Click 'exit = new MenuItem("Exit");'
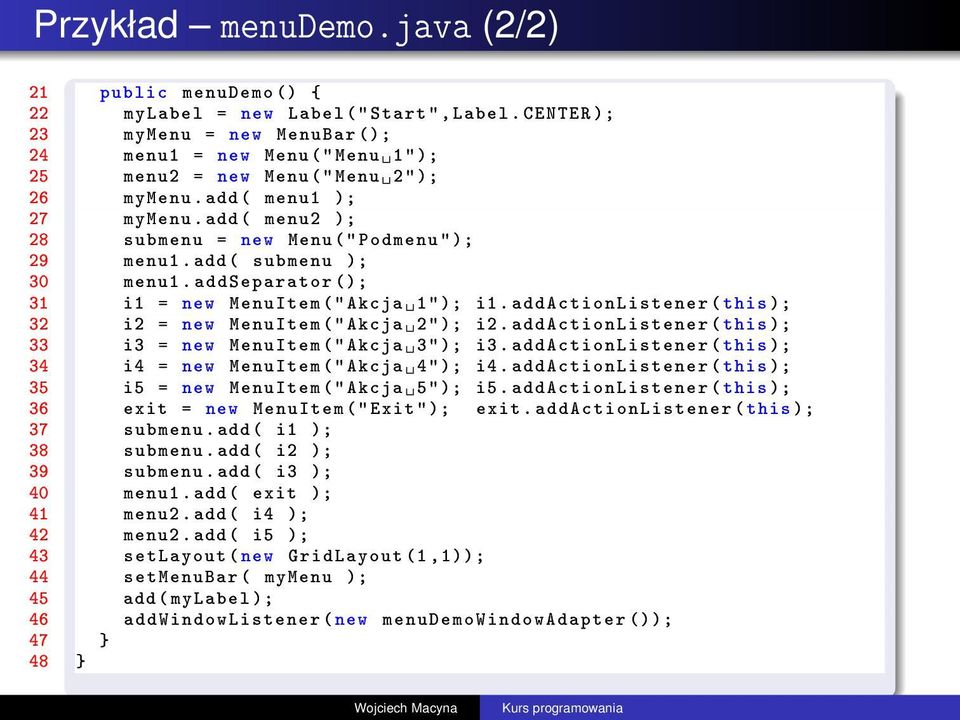Screen dimensions: 960x720 pos(287,409)
